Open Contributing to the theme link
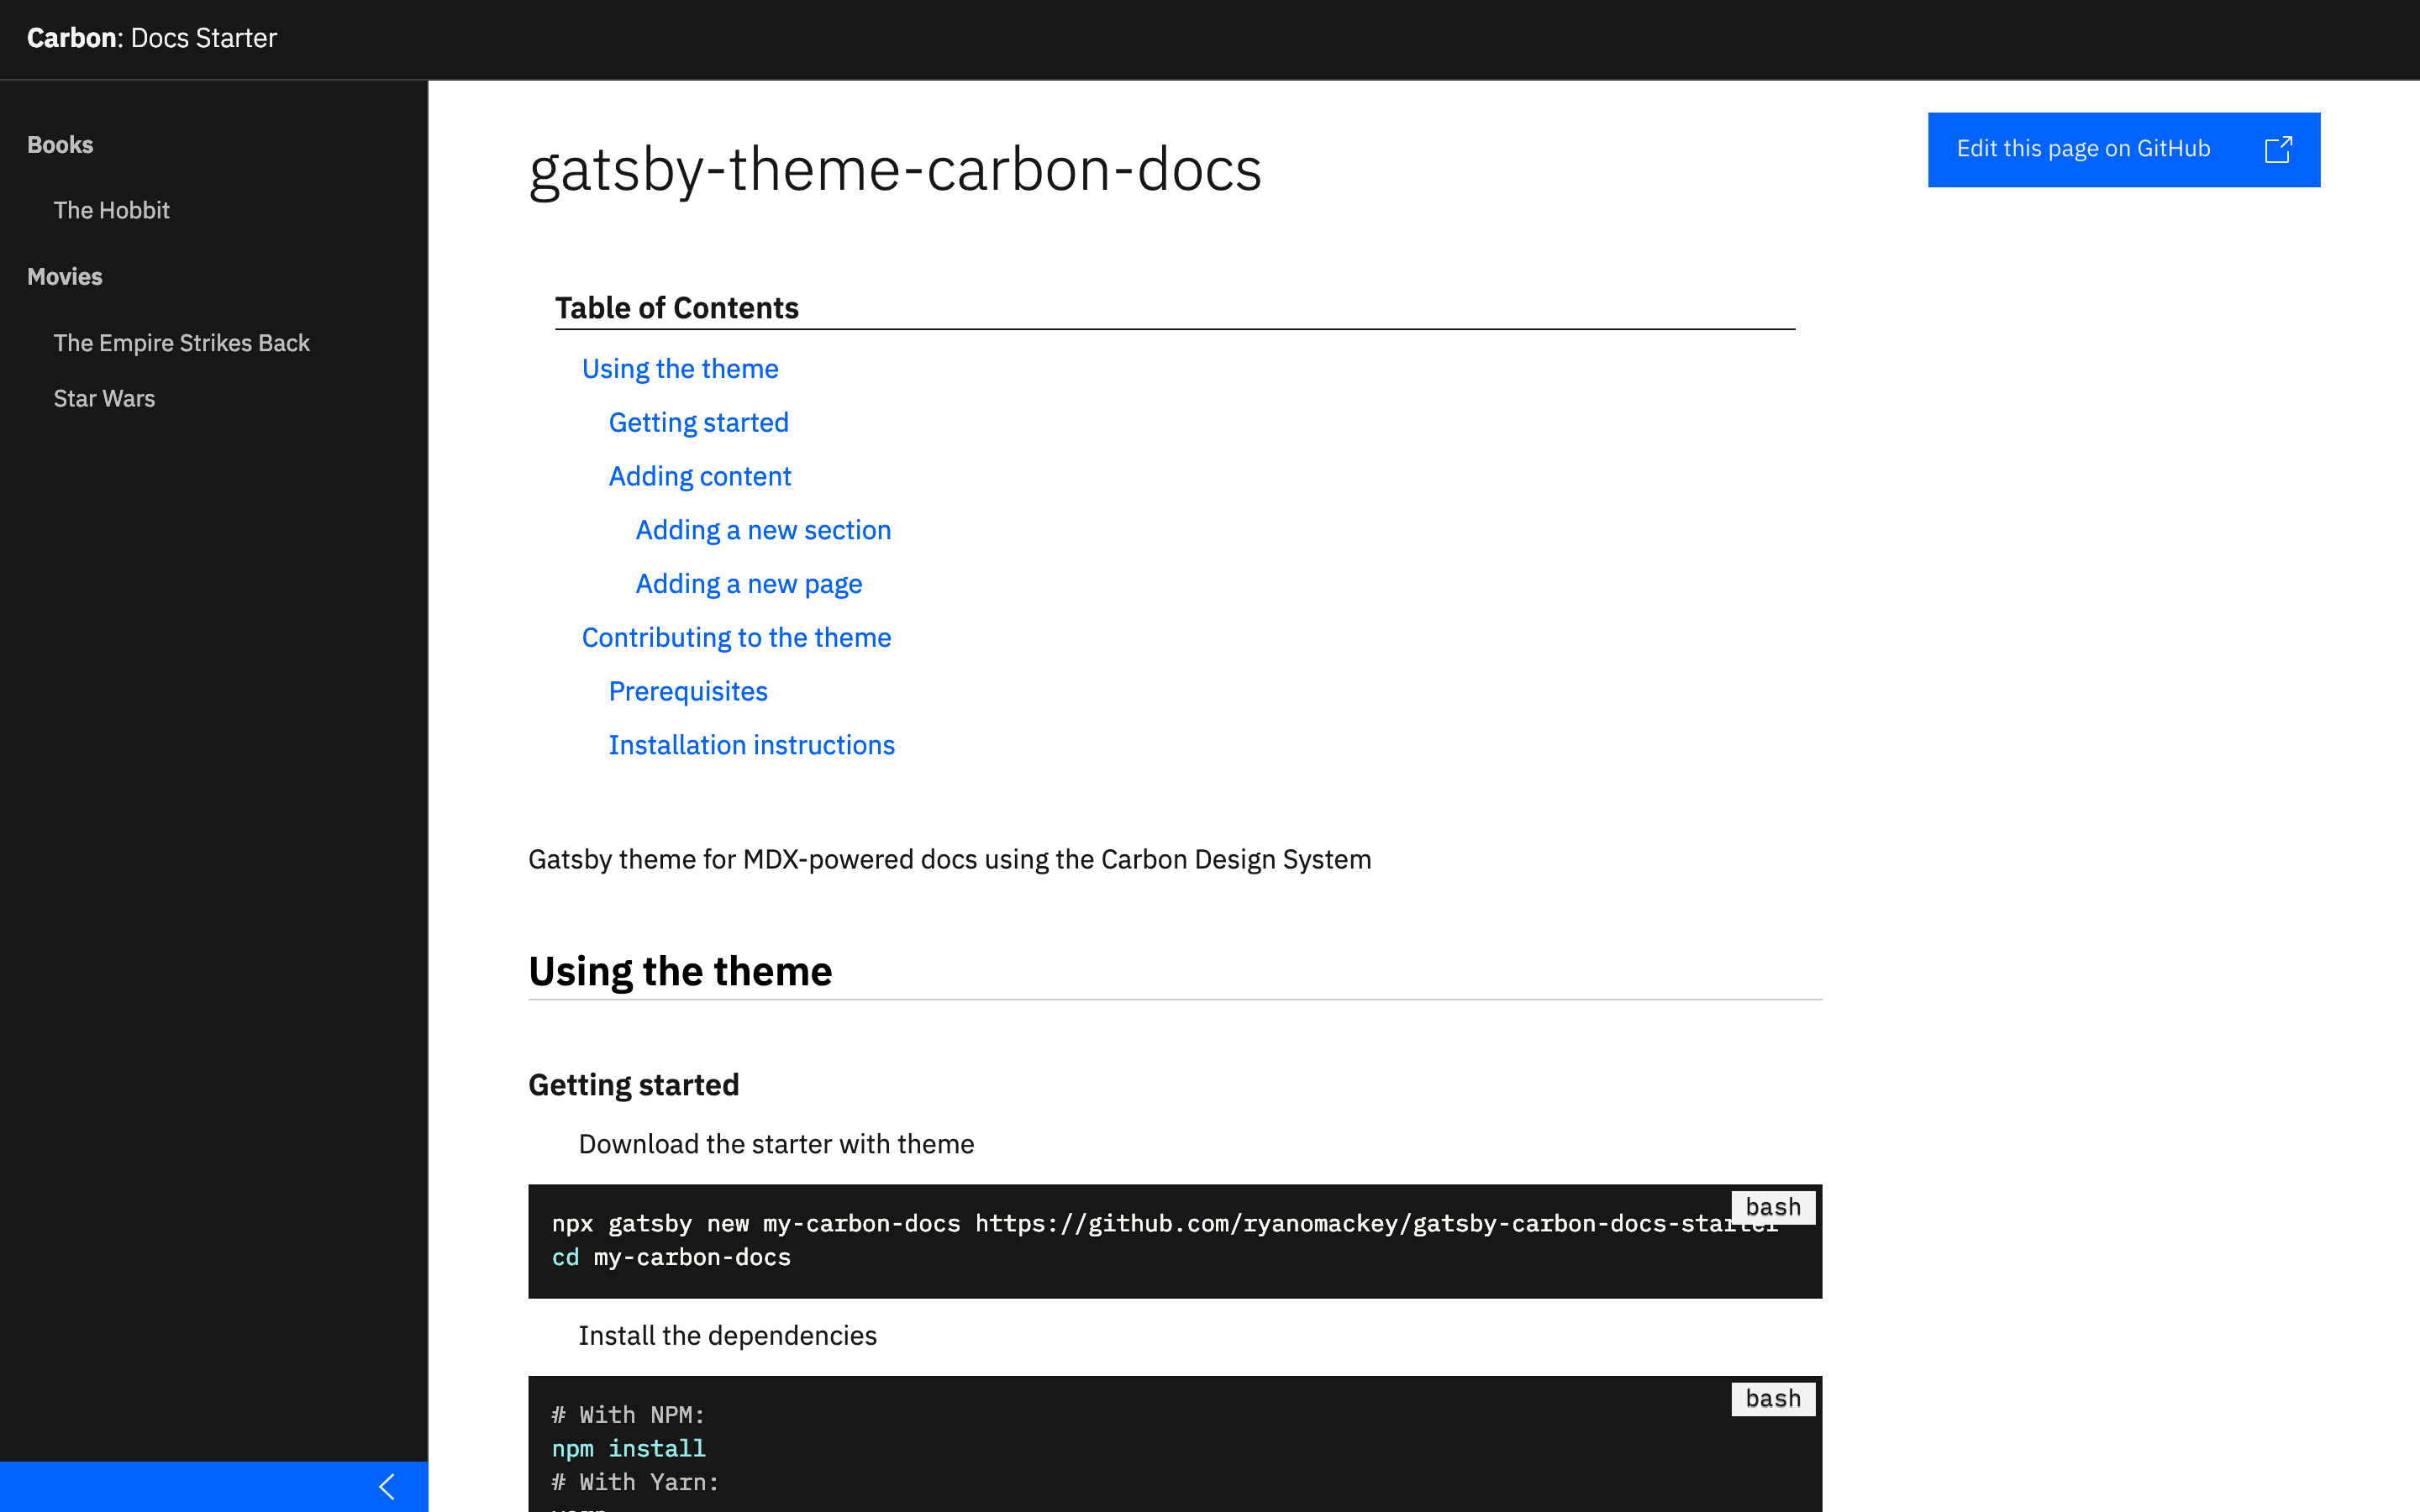Screen dimensions: 2420x1512 point(736,638)
